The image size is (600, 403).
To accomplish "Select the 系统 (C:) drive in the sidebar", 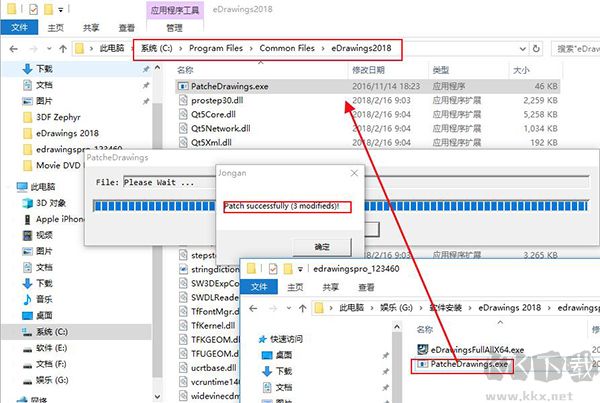I will [52, 331].
